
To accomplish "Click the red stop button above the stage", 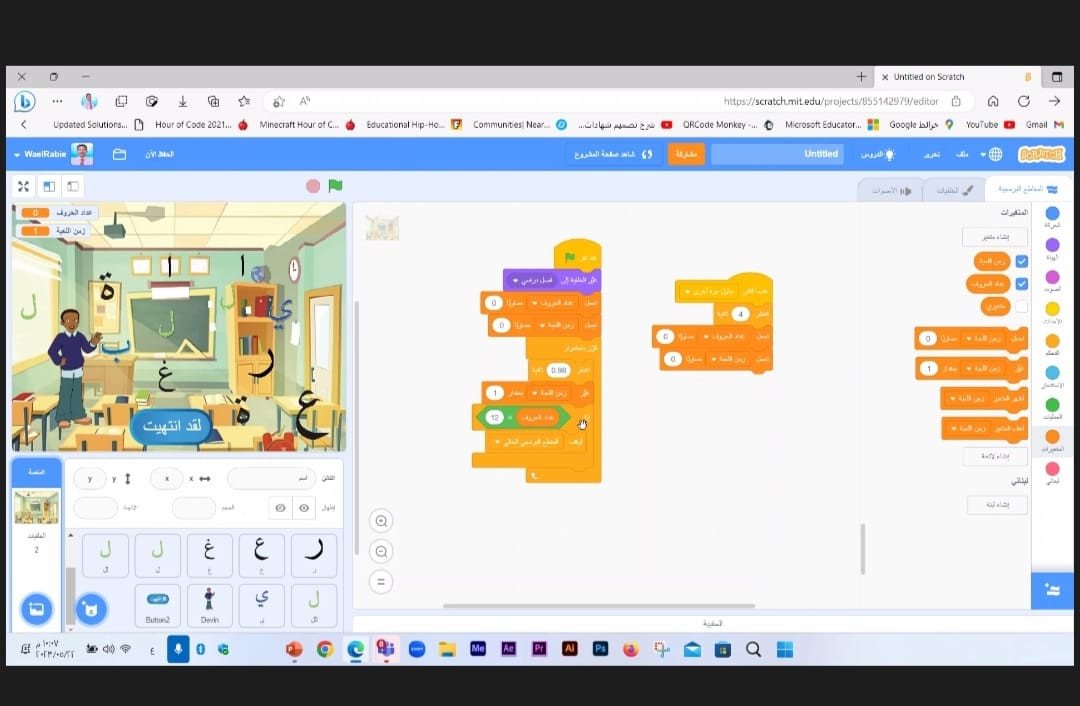I will 313,186.
